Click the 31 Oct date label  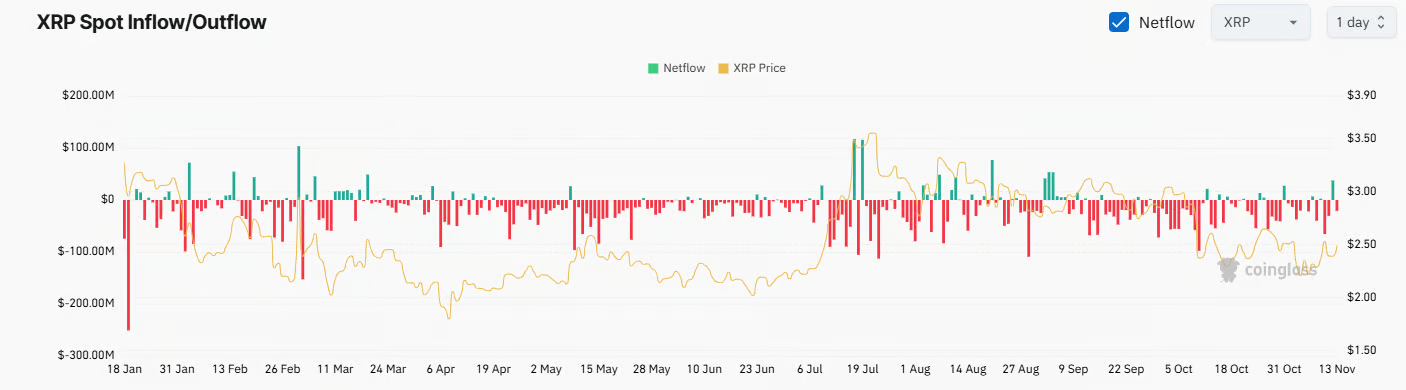tap(1284, 369)
